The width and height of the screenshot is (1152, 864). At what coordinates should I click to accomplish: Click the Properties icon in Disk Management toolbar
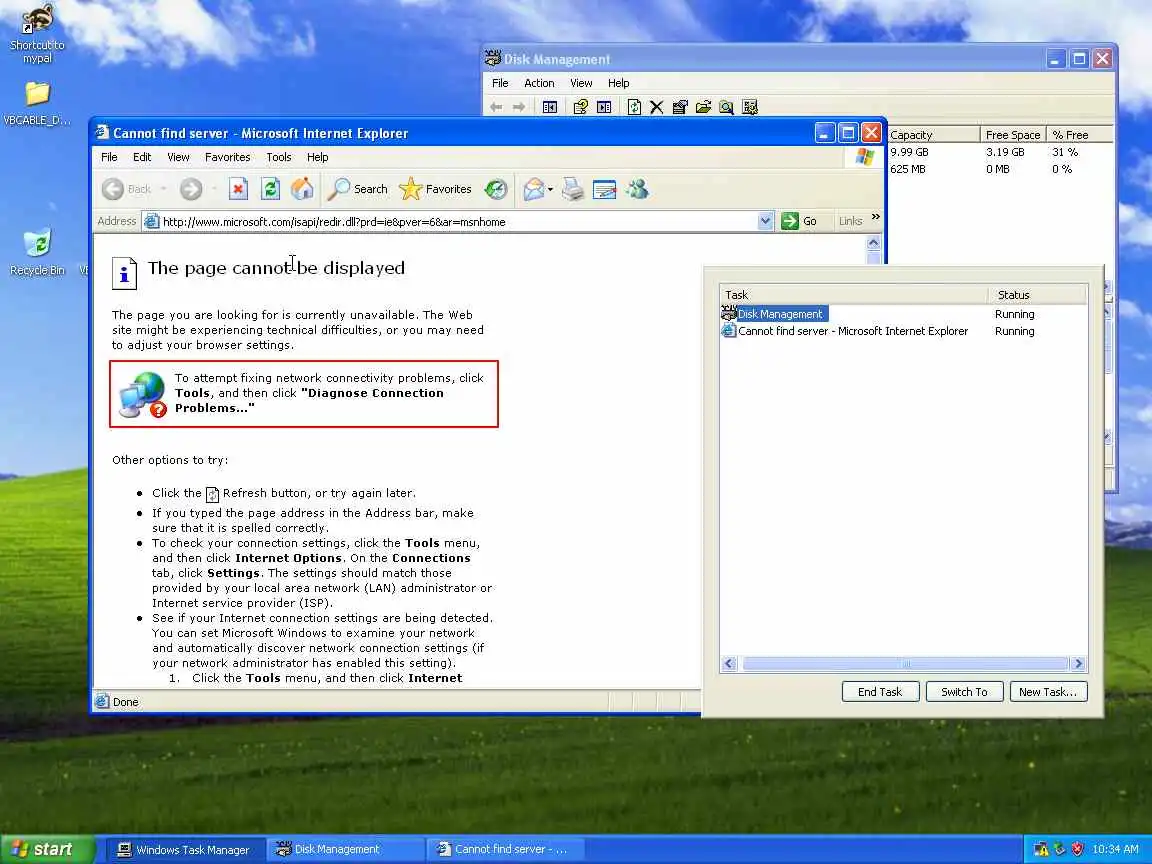[x=680, y=107]
